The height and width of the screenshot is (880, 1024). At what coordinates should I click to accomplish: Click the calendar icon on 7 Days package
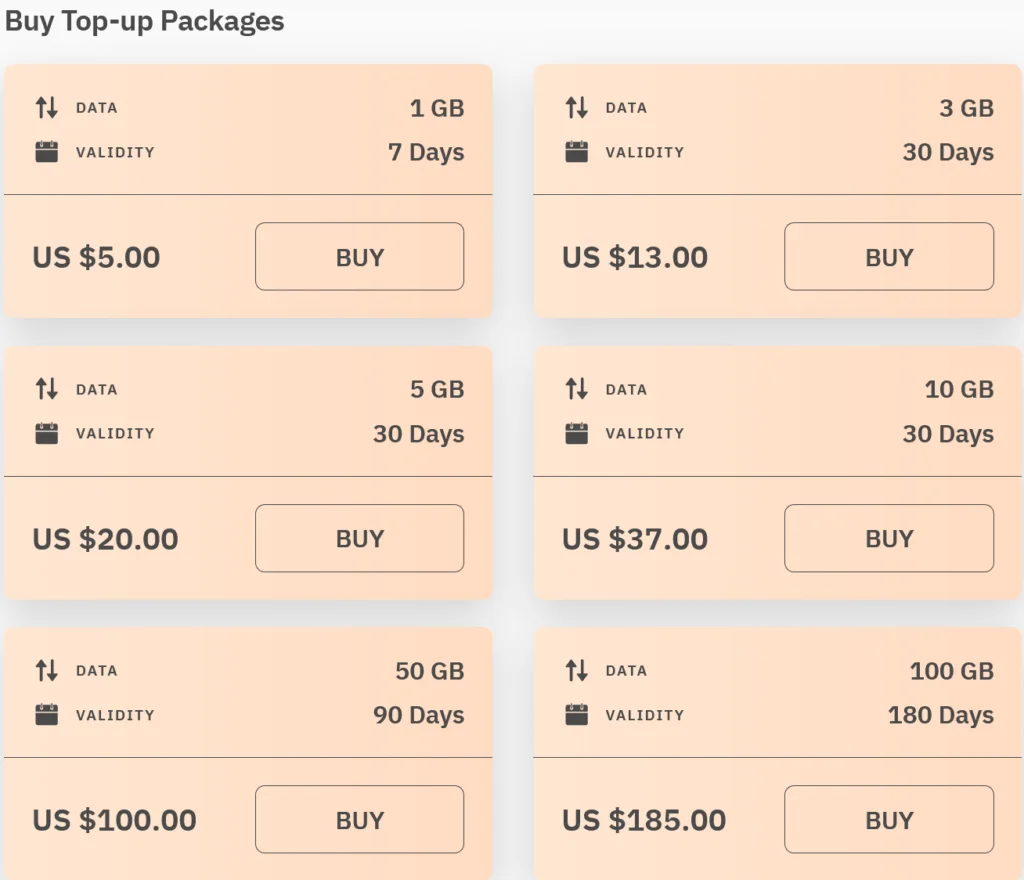point(47,152)
